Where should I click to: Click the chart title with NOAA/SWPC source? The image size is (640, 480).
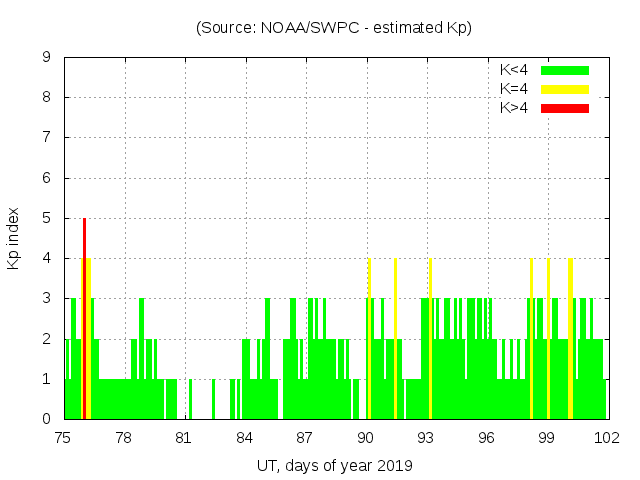coord(334,28)
